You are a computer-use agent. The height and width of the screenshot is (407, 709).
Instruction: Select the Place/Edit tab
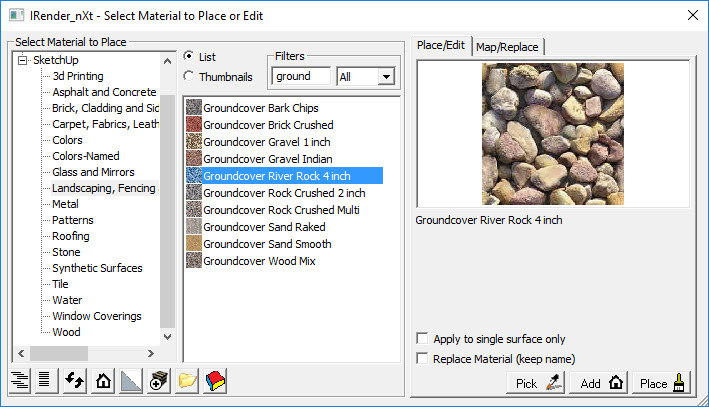click(440, 46)
